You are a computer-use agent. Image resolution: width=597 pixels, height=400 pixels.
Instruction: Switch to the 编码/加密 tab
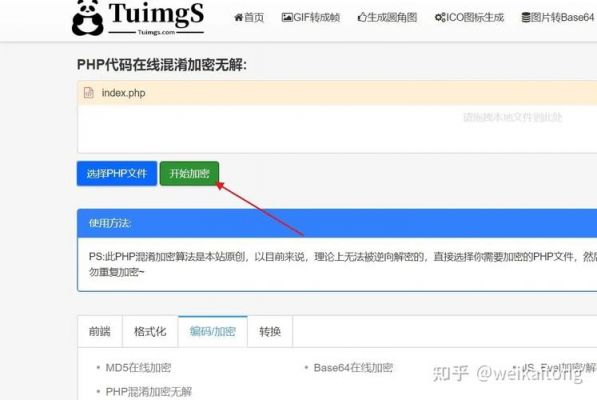tap(212, 331)
